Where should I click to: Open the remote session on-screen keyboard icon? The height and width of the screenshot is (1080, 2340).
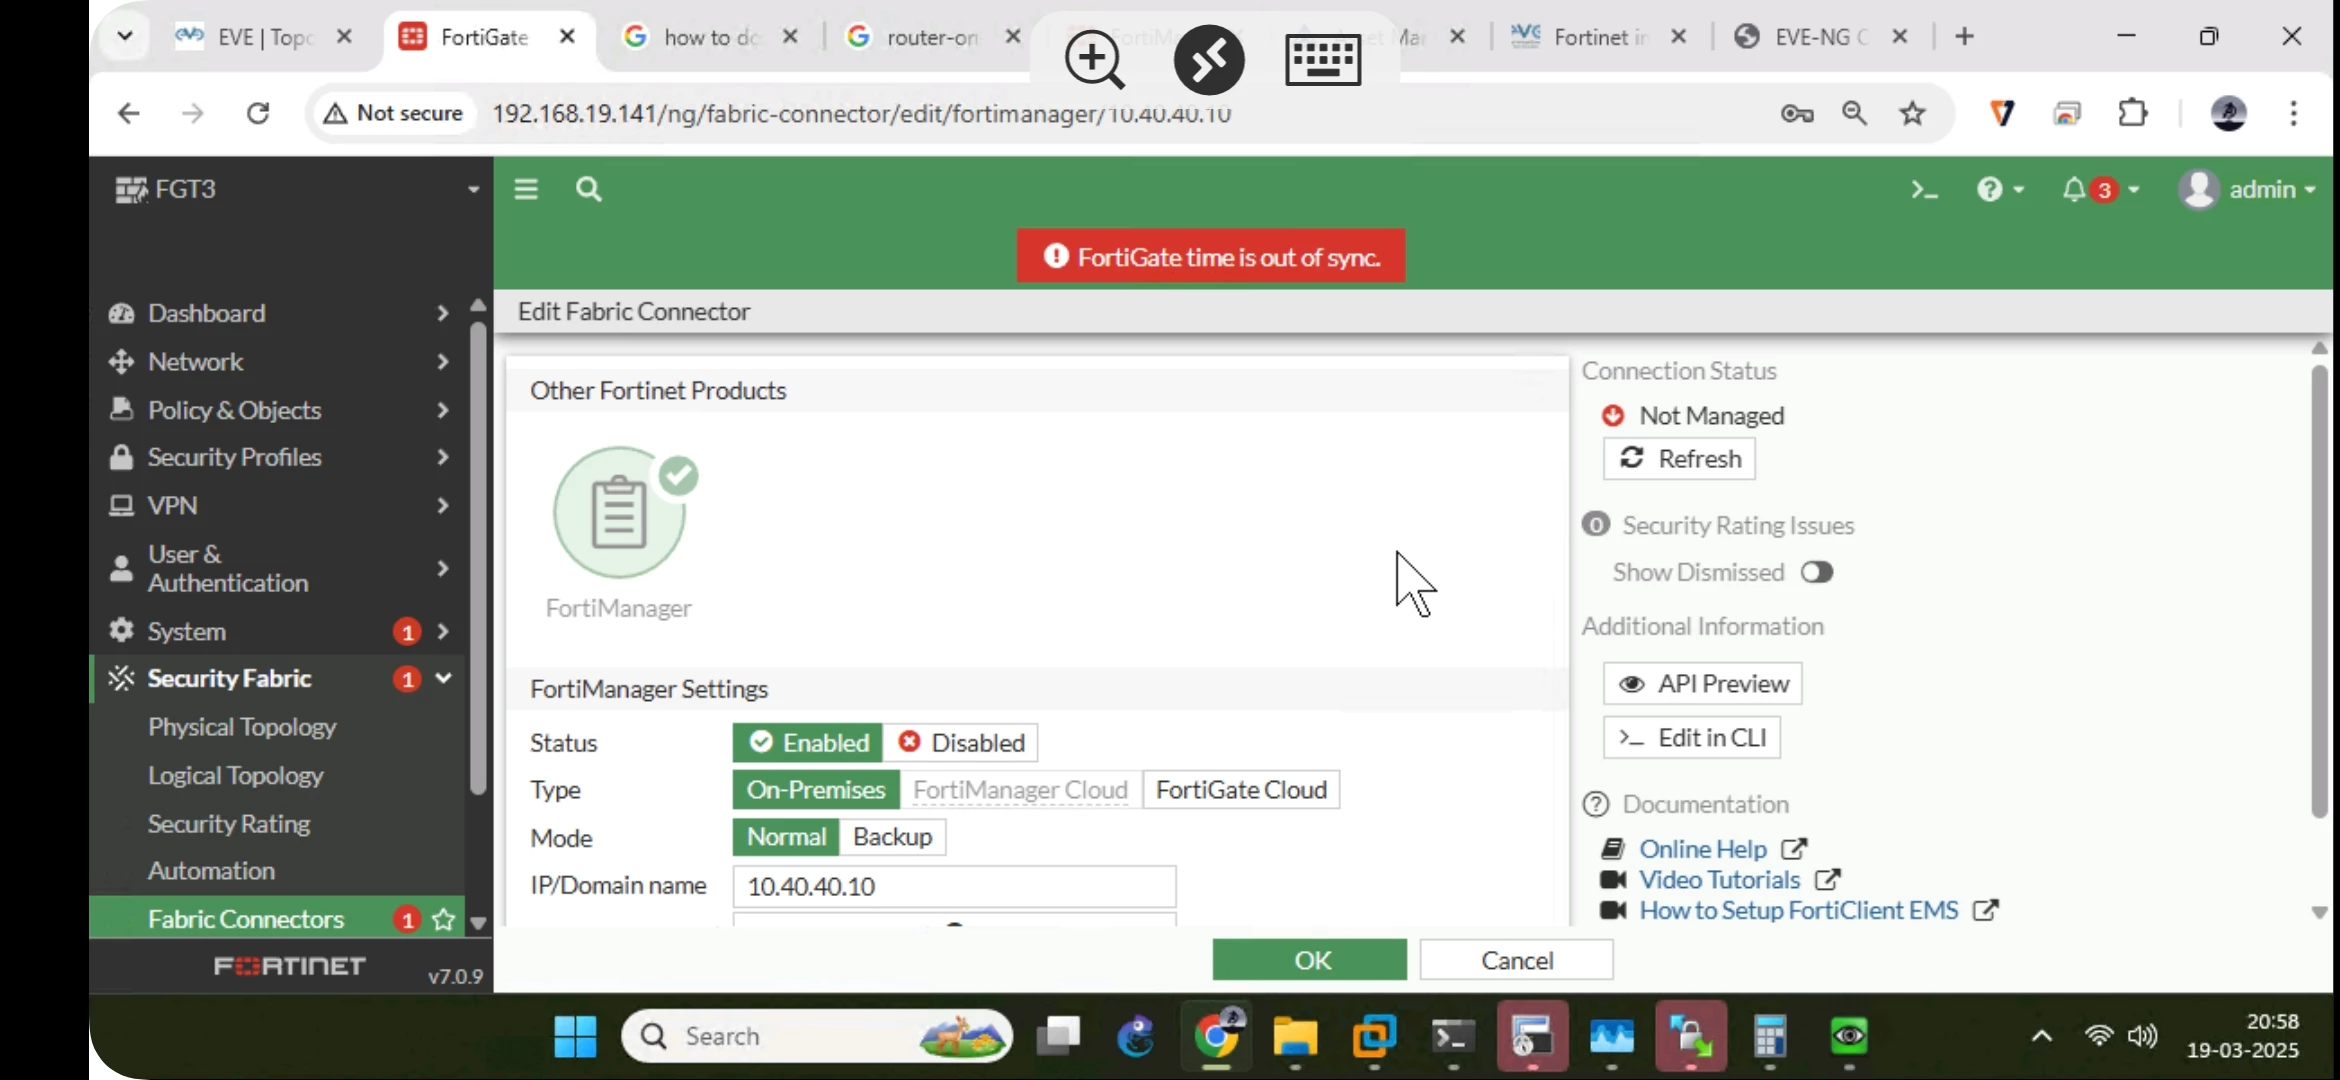[x=1323, y=60]
